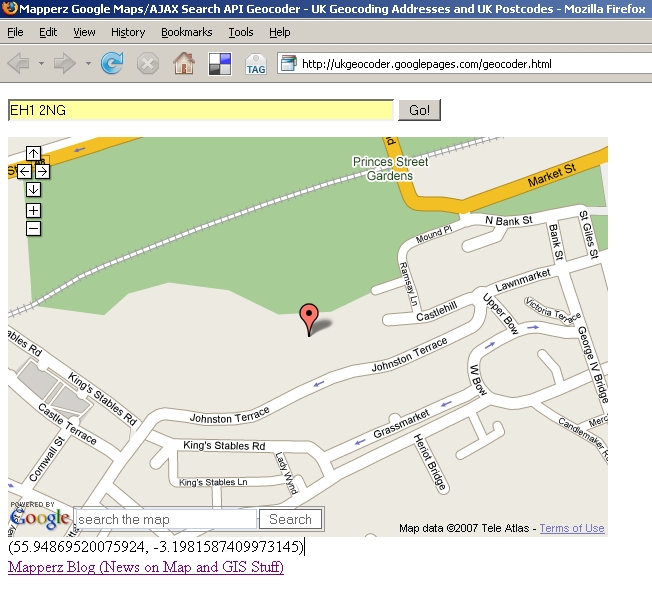Click the red map marker pin
652x591 pixels.
tap(309, 319)
